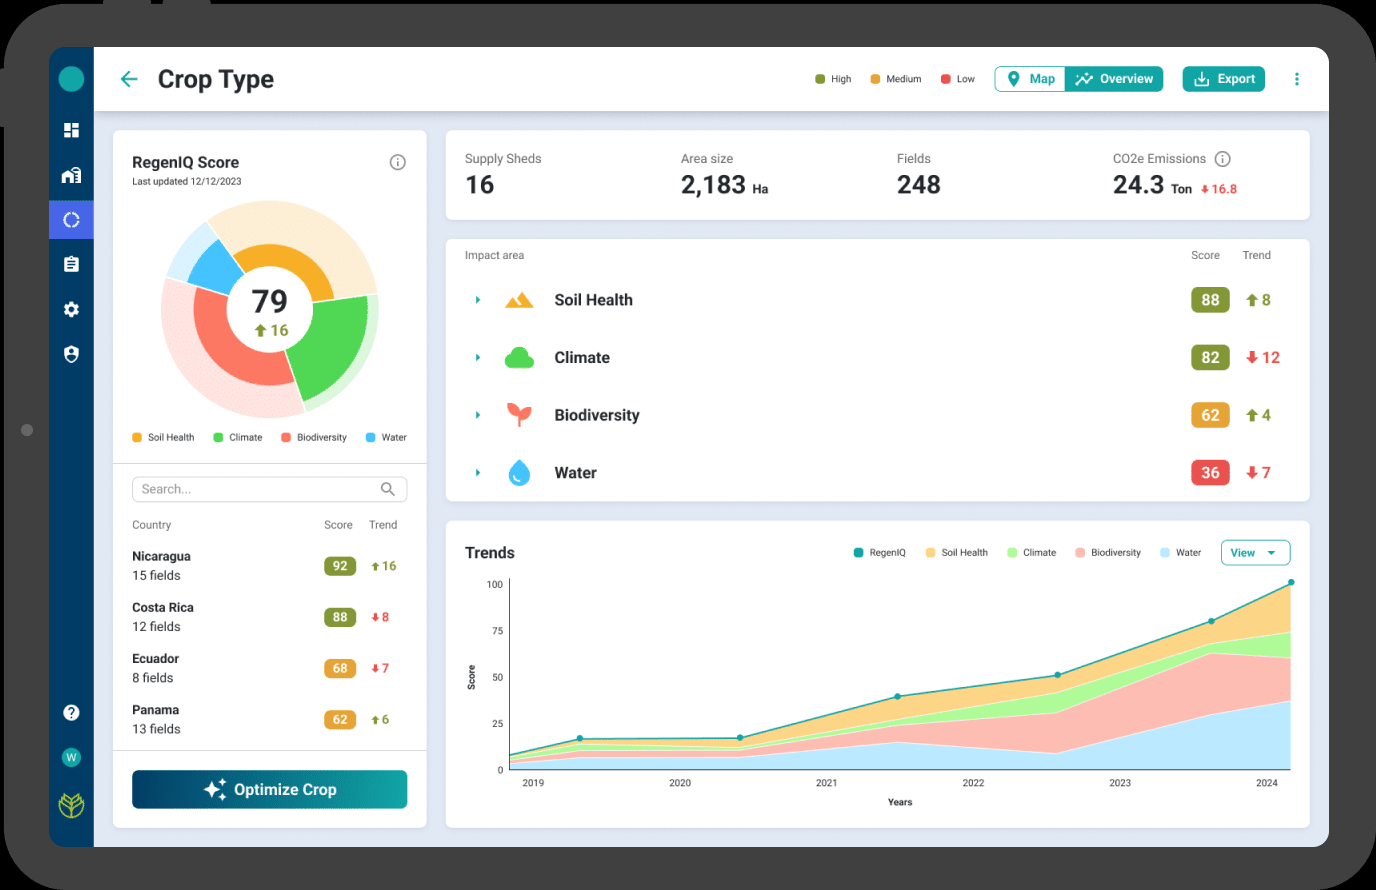Click the Supply Sheds value 16
The width and height of the screenshot is (1376, 890).
[480, 185]
